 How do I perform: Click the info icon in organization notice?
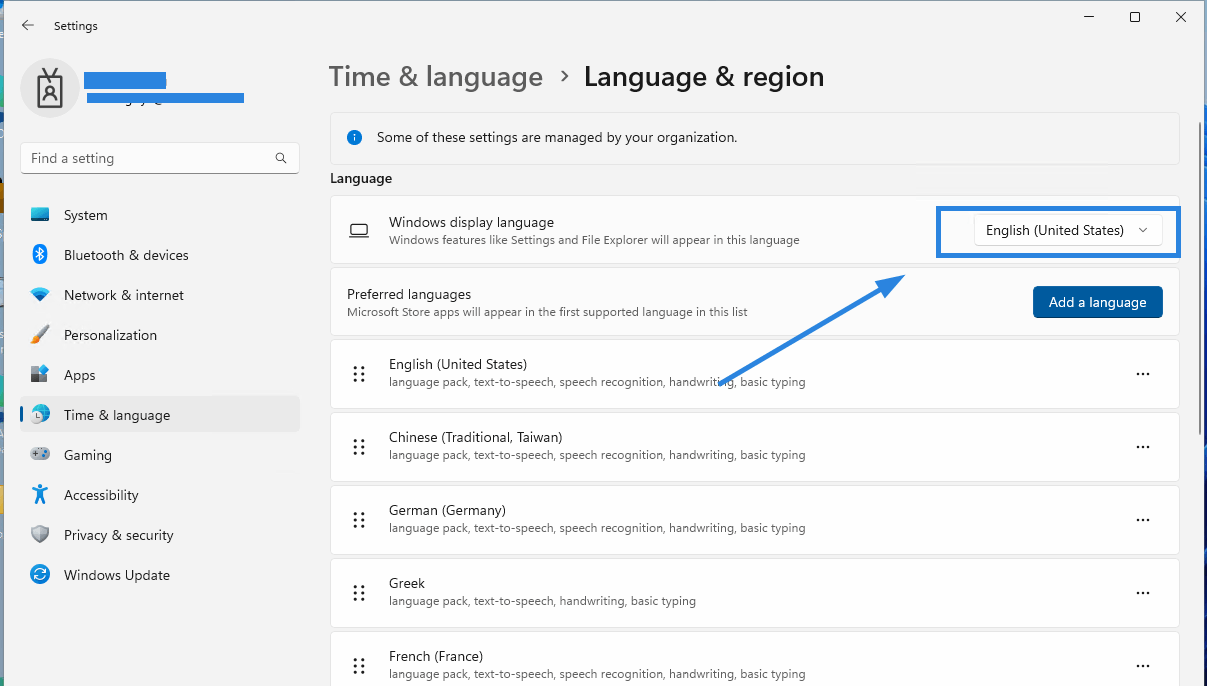[354, 138]
